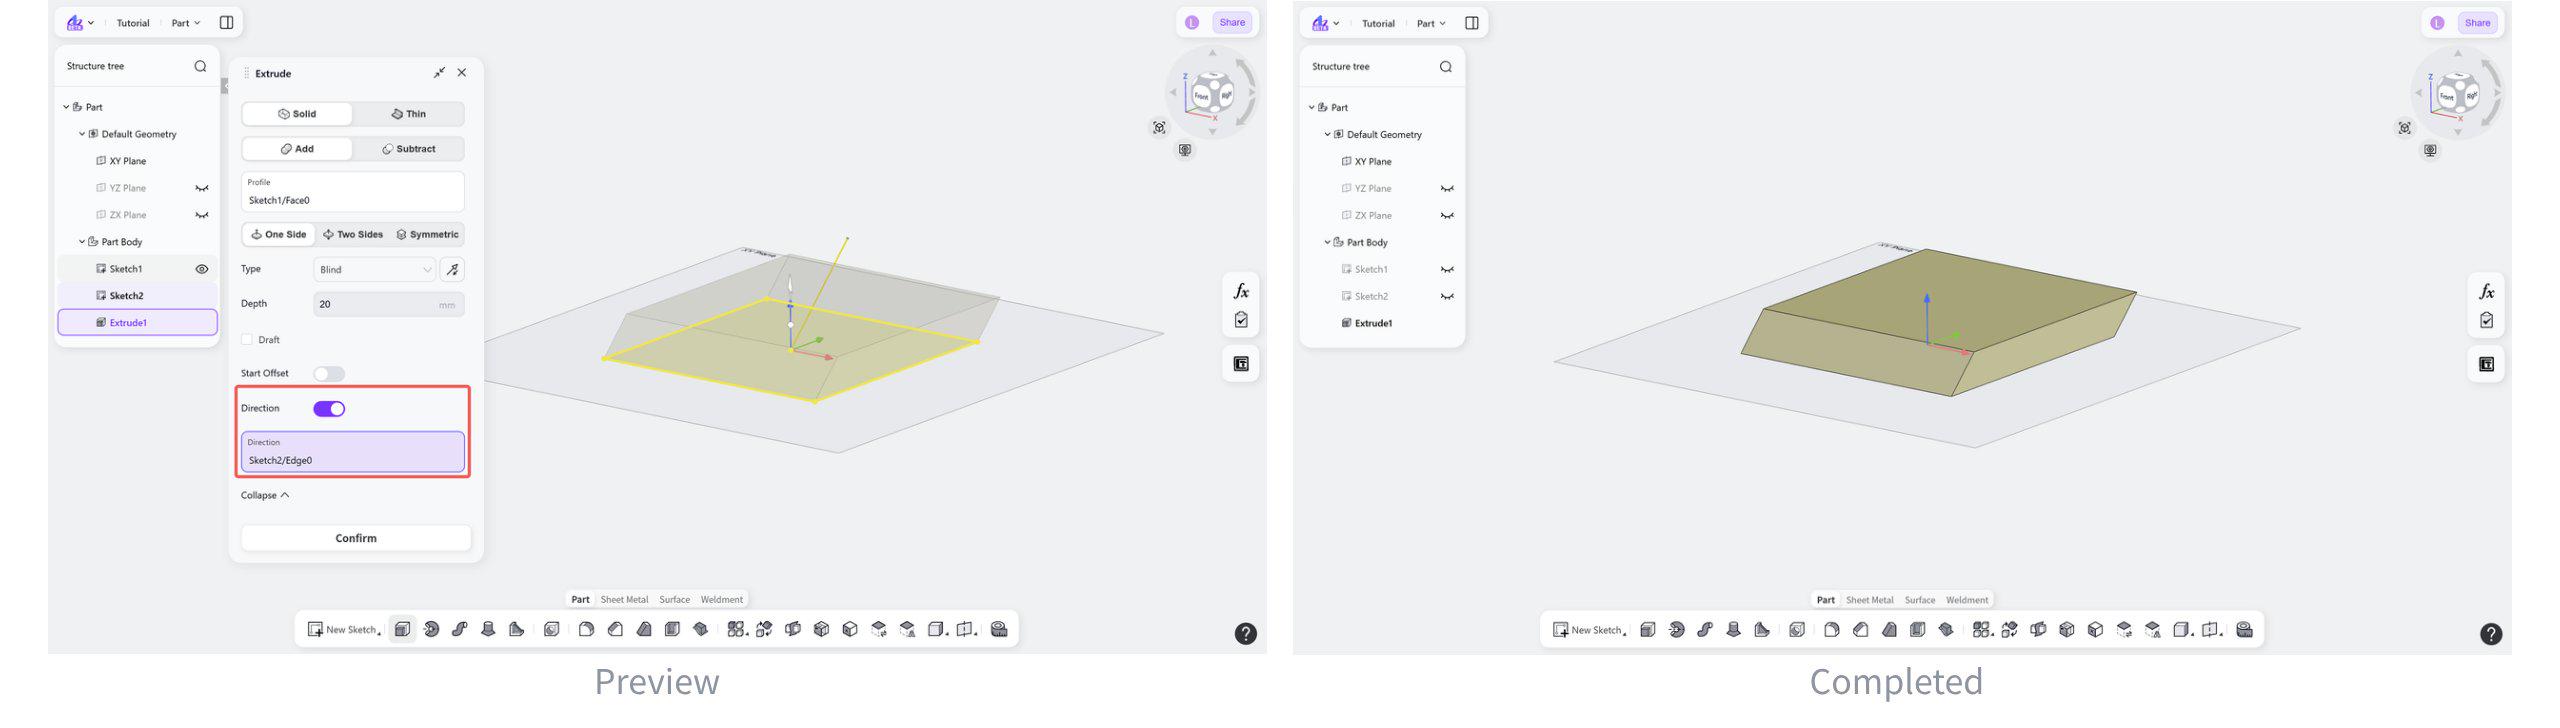Show ZX Plane in Preview structure tree
The height and width of the screenshot is (728, 2560).
point(202,215)
